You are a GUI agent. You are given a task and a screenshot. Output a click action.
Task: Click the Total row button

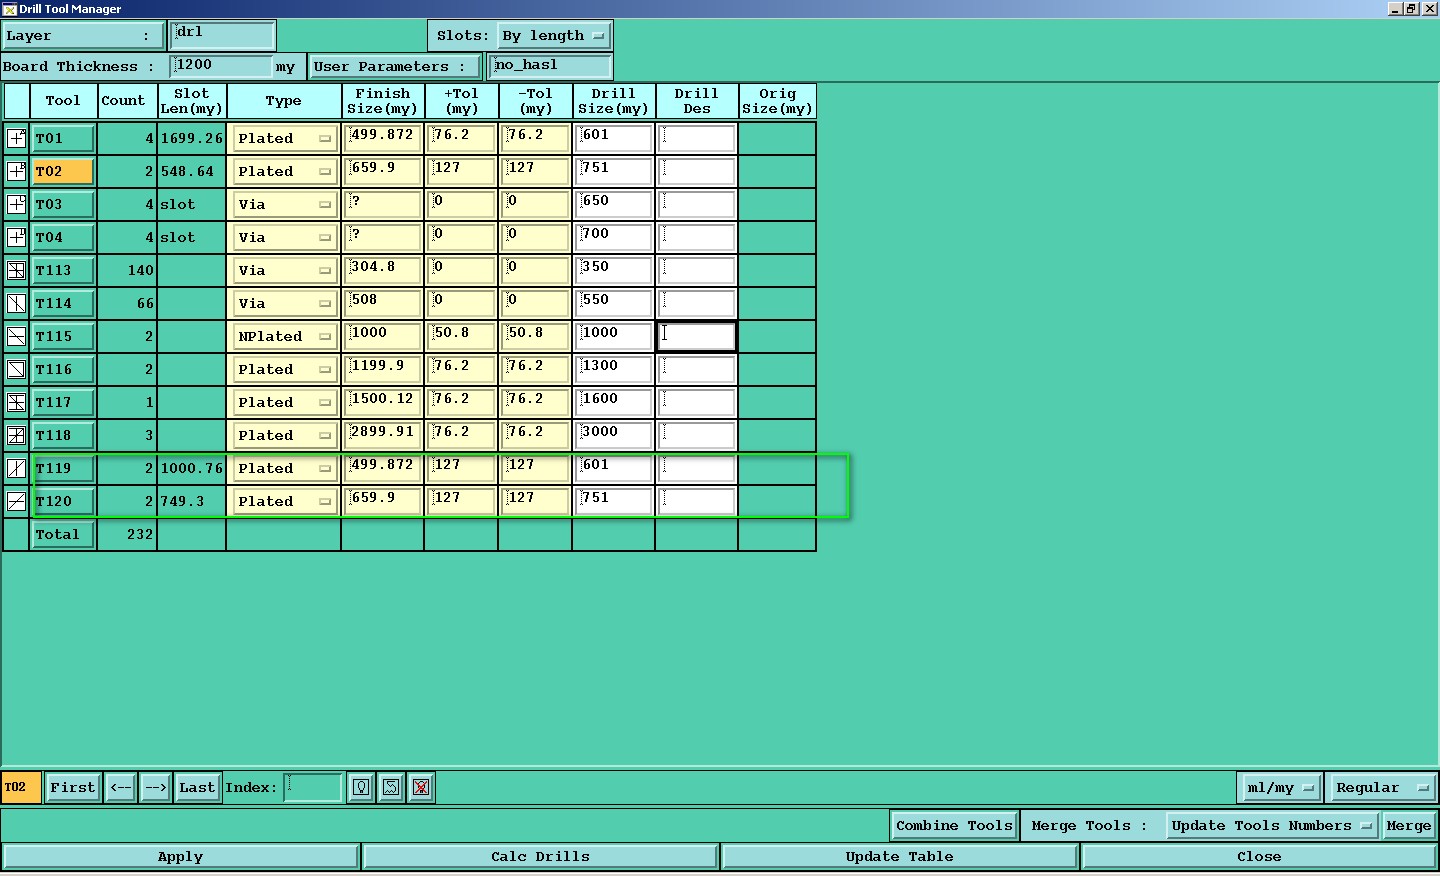[63, 534]
